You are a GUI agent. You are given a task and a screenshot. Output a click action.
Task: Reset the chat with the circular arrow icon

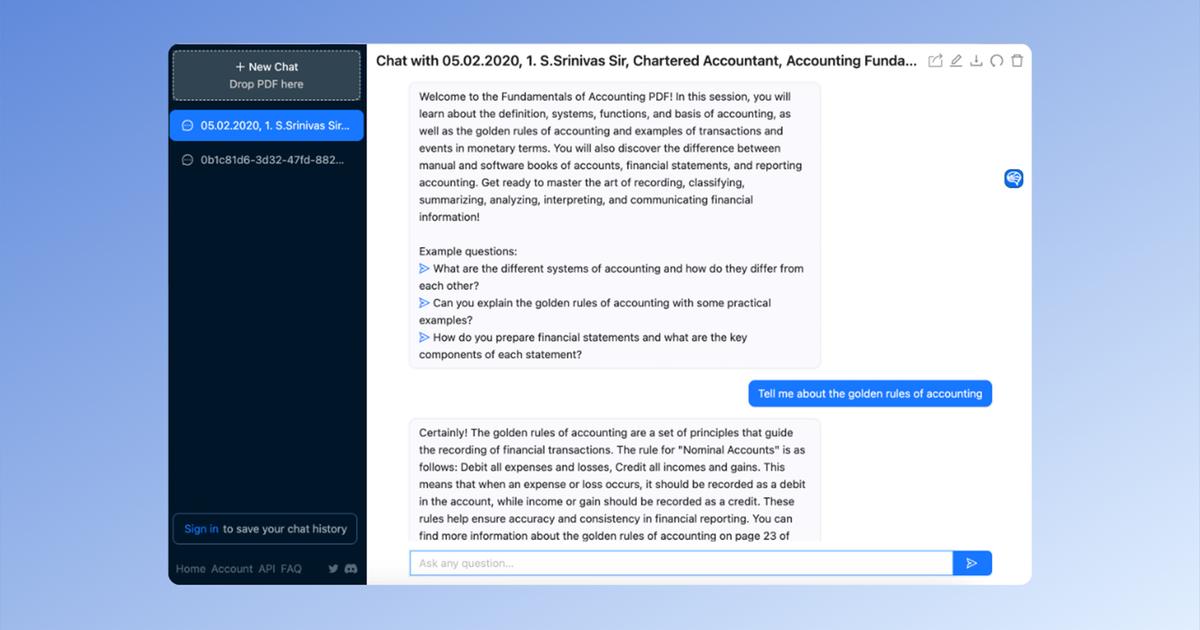pos(997,61)
